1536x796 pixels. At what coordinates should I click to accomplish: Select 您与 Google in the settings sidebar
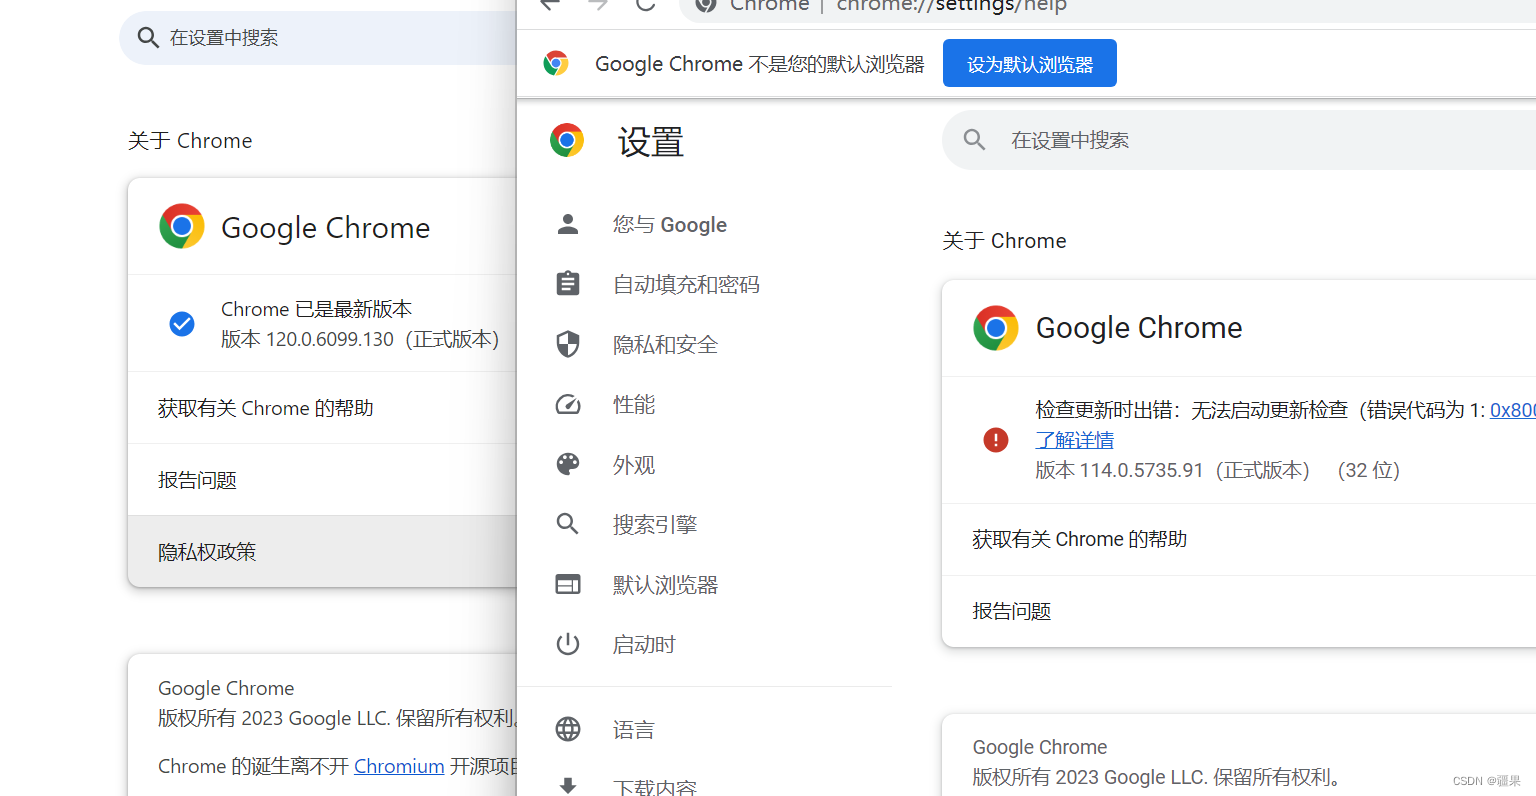click(x=669, y=224)
